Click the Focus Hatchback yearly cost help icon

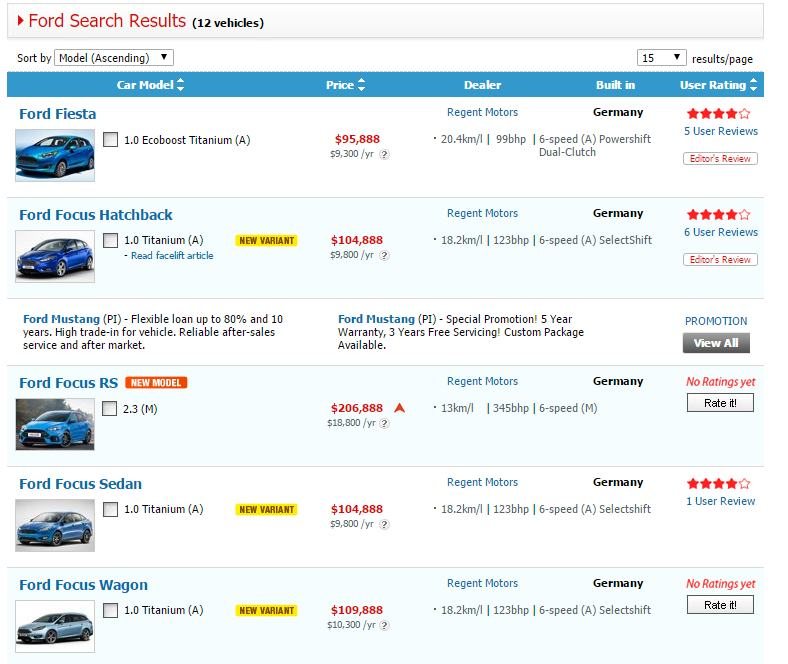coord(384,255)
